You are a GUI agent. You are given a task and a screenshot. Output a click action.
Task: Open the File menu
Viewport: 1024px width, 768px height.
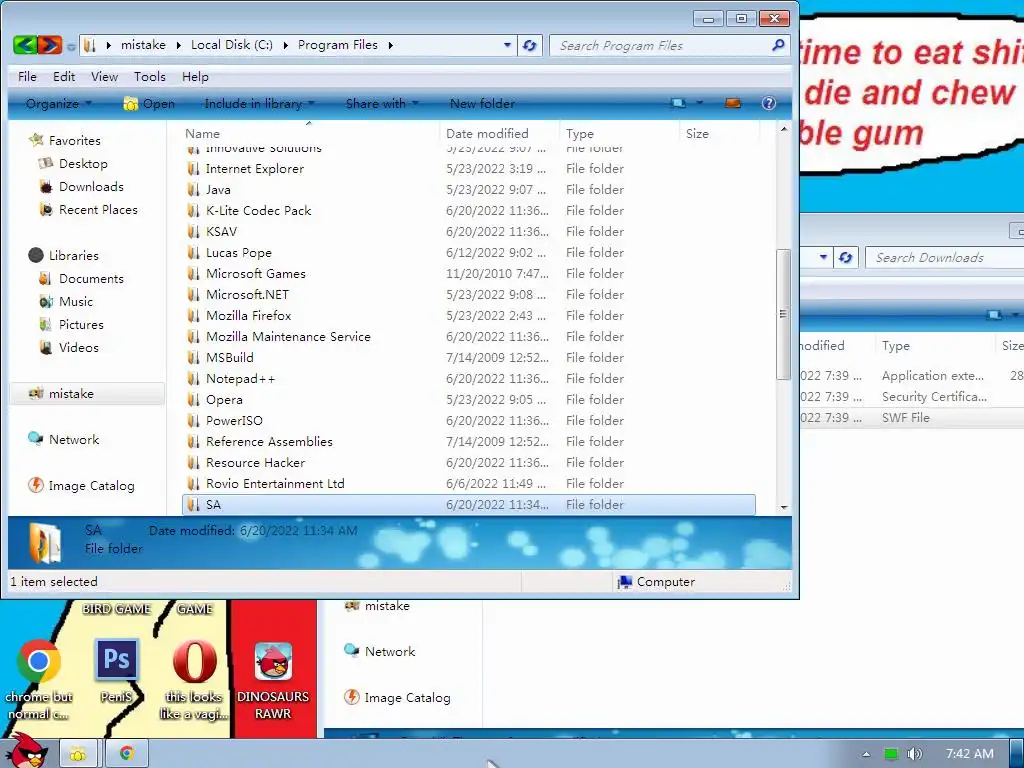point(27,76)
